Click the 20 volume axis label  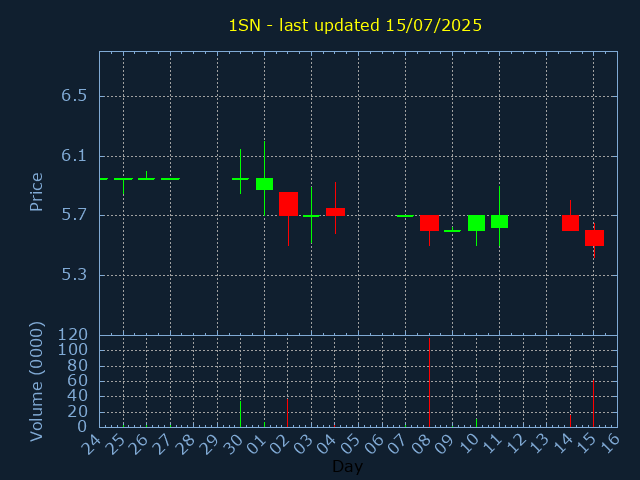click(x=78, y=412)
